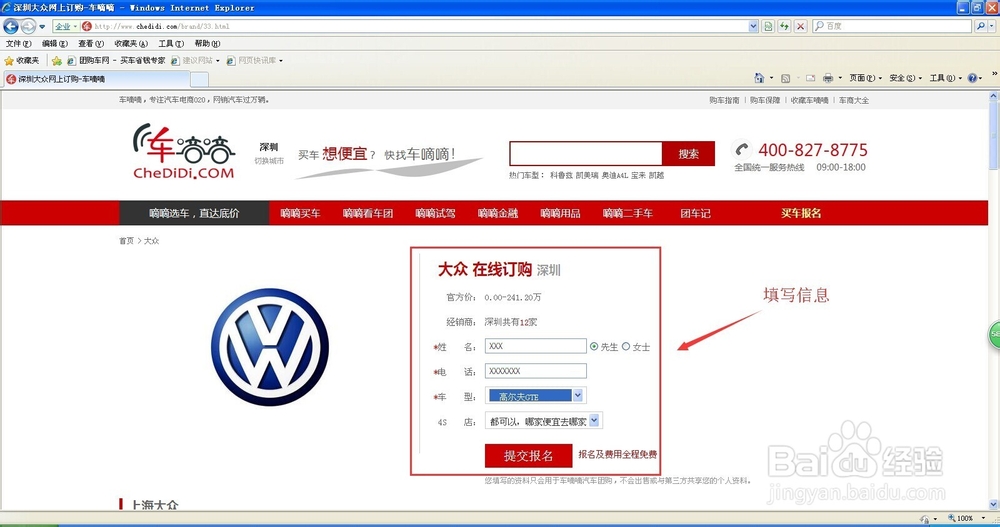Click the 凯美瑞 hot model link
This screenshot has width=1000, height=527.
pos(587,175)
